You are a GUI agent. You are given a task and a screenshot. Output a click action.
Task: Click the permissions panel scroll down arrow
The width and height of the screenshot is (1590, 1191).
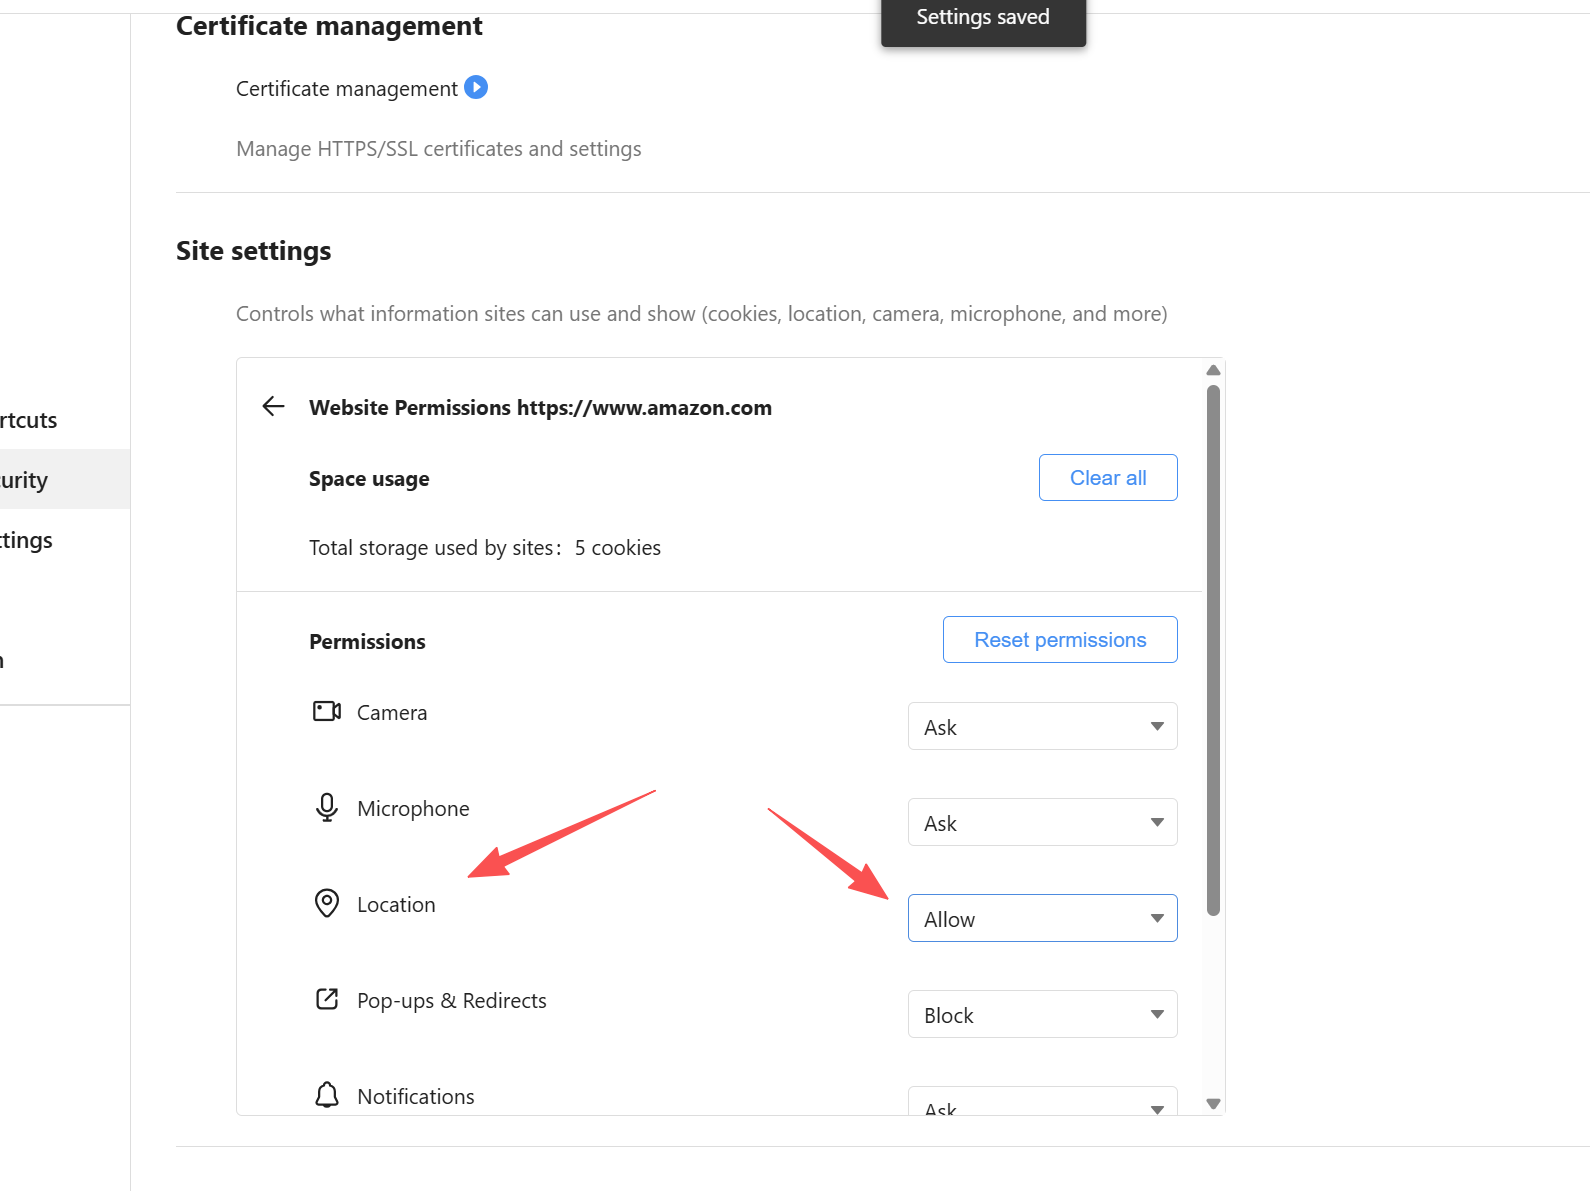(x=1213, y=1104)
